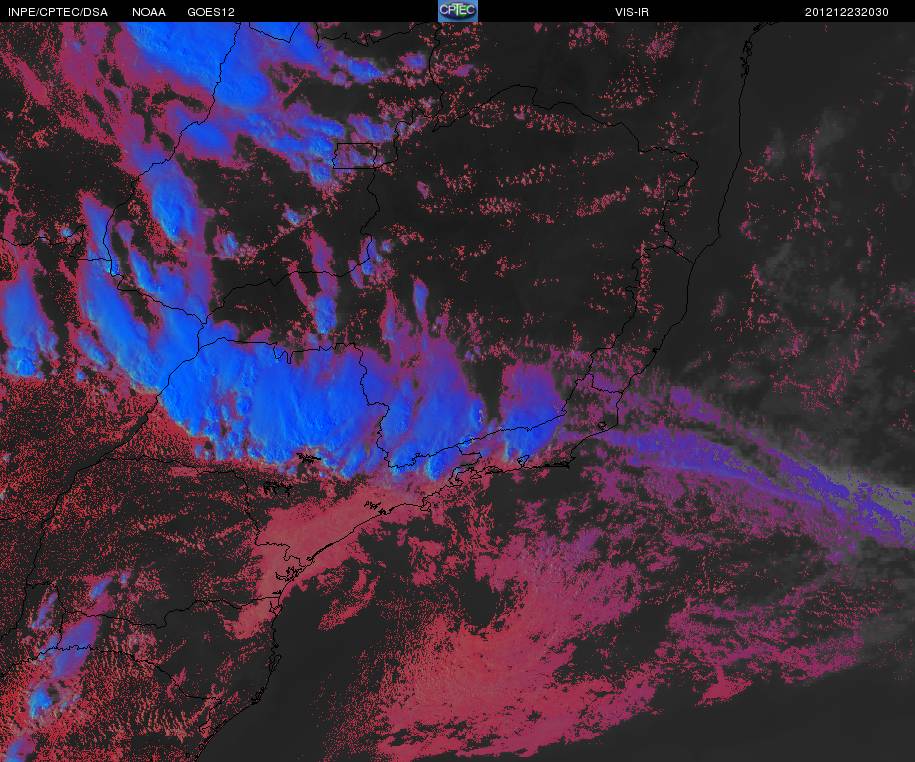
Task: Click the 201212232030 timestamp
Action: click(847, 12)
